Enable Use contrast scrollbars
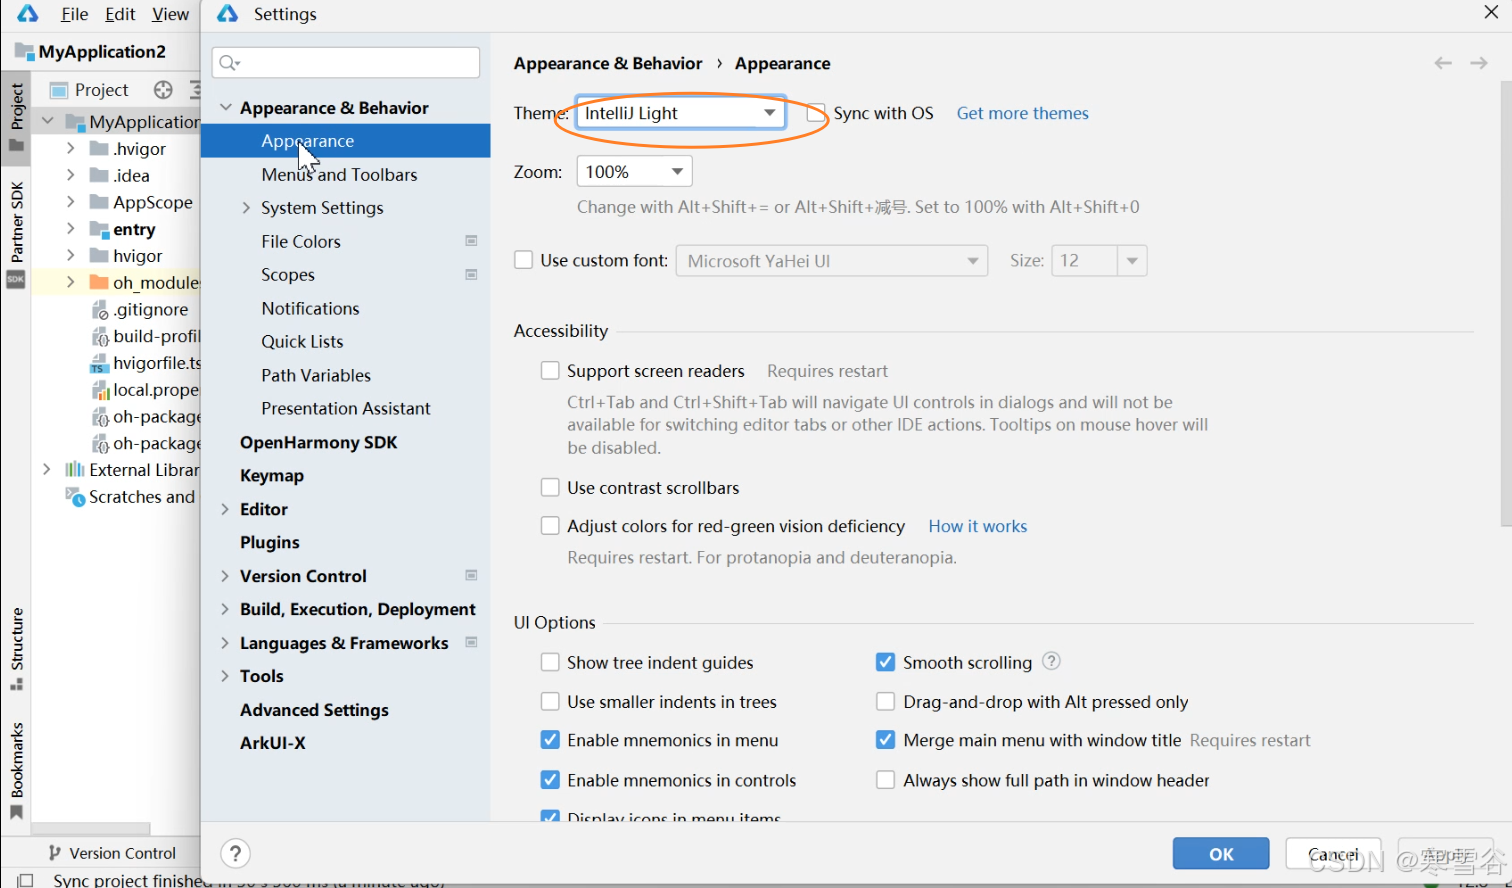Viewport: 1512px width, 888px height. click(550, 487)
